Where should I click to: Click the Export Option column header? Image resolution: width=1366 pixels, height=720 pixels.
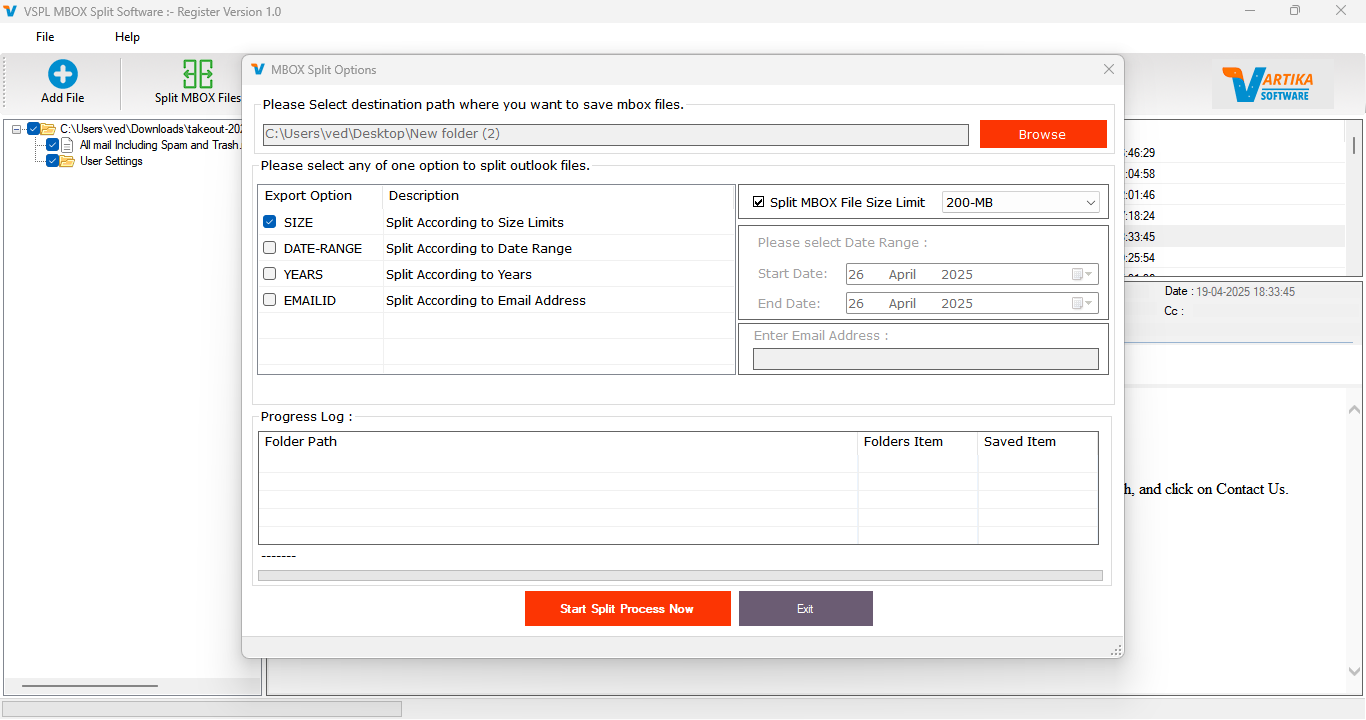pos(320,196)
